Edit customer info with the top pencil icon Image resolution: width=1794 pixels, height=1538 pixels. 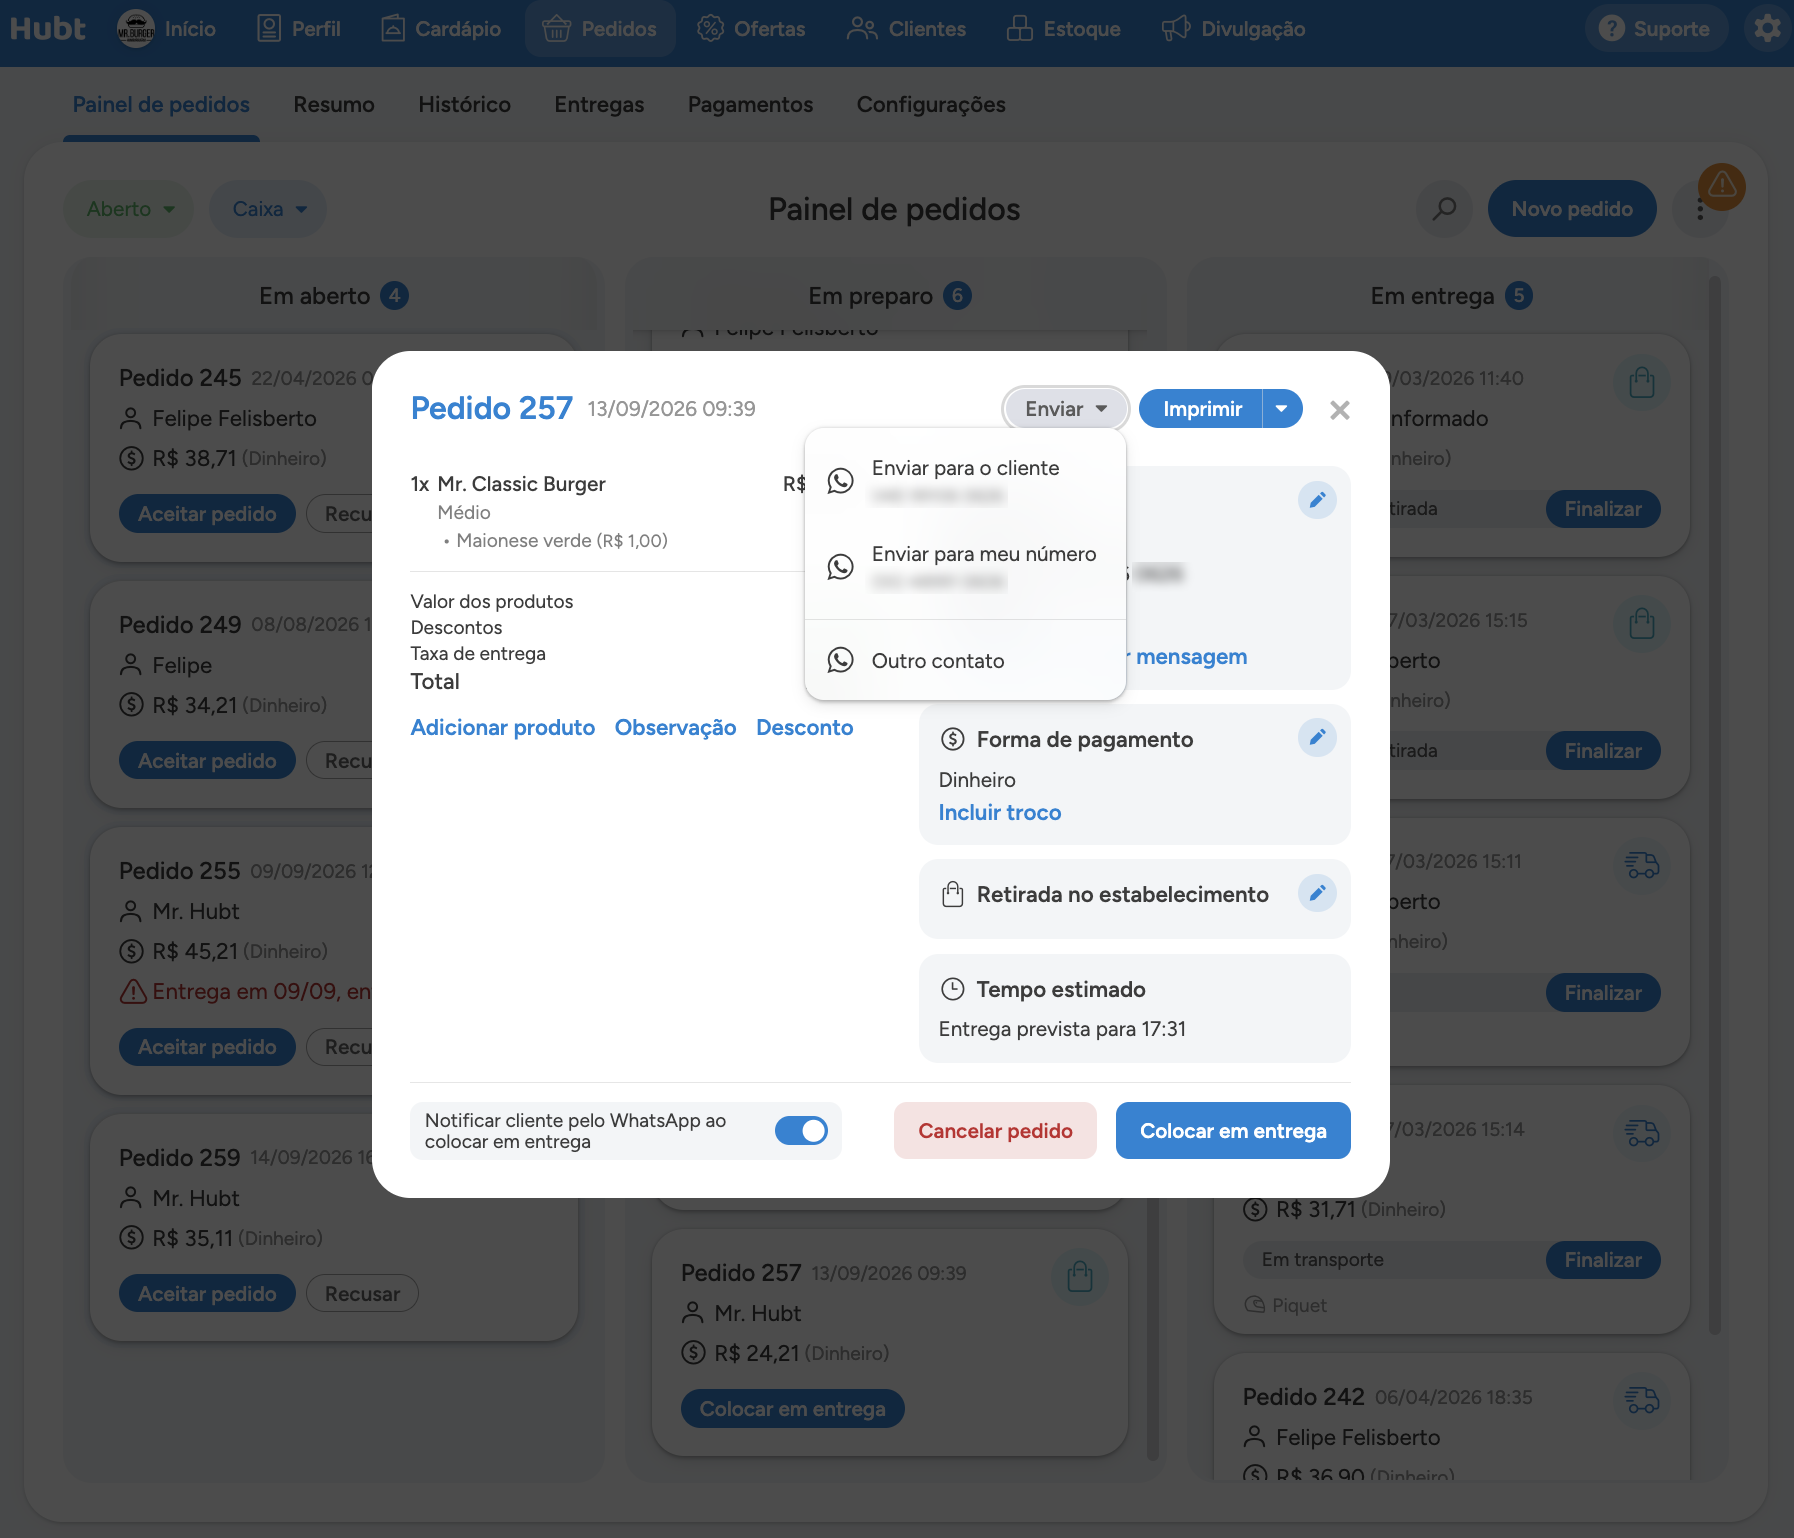pyautogui.click(x=1317, y=499)
